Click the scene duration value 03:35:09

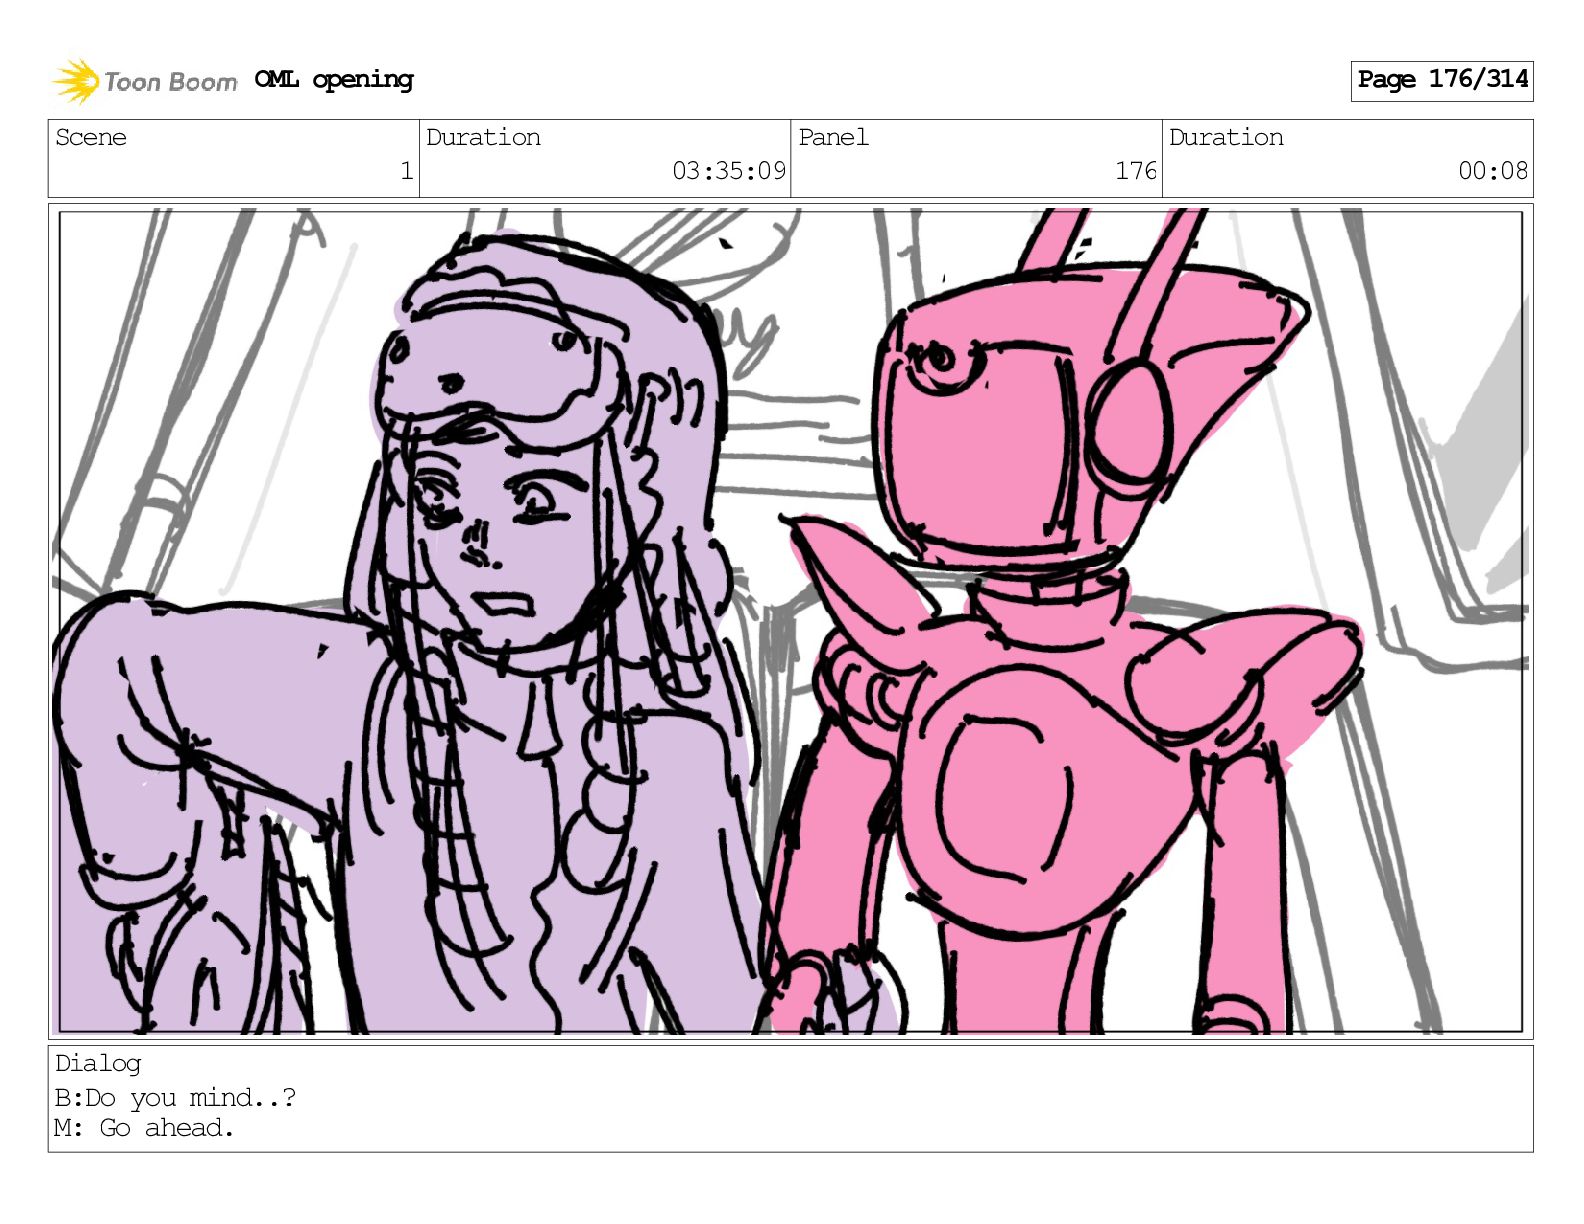[x=729, y=171]
